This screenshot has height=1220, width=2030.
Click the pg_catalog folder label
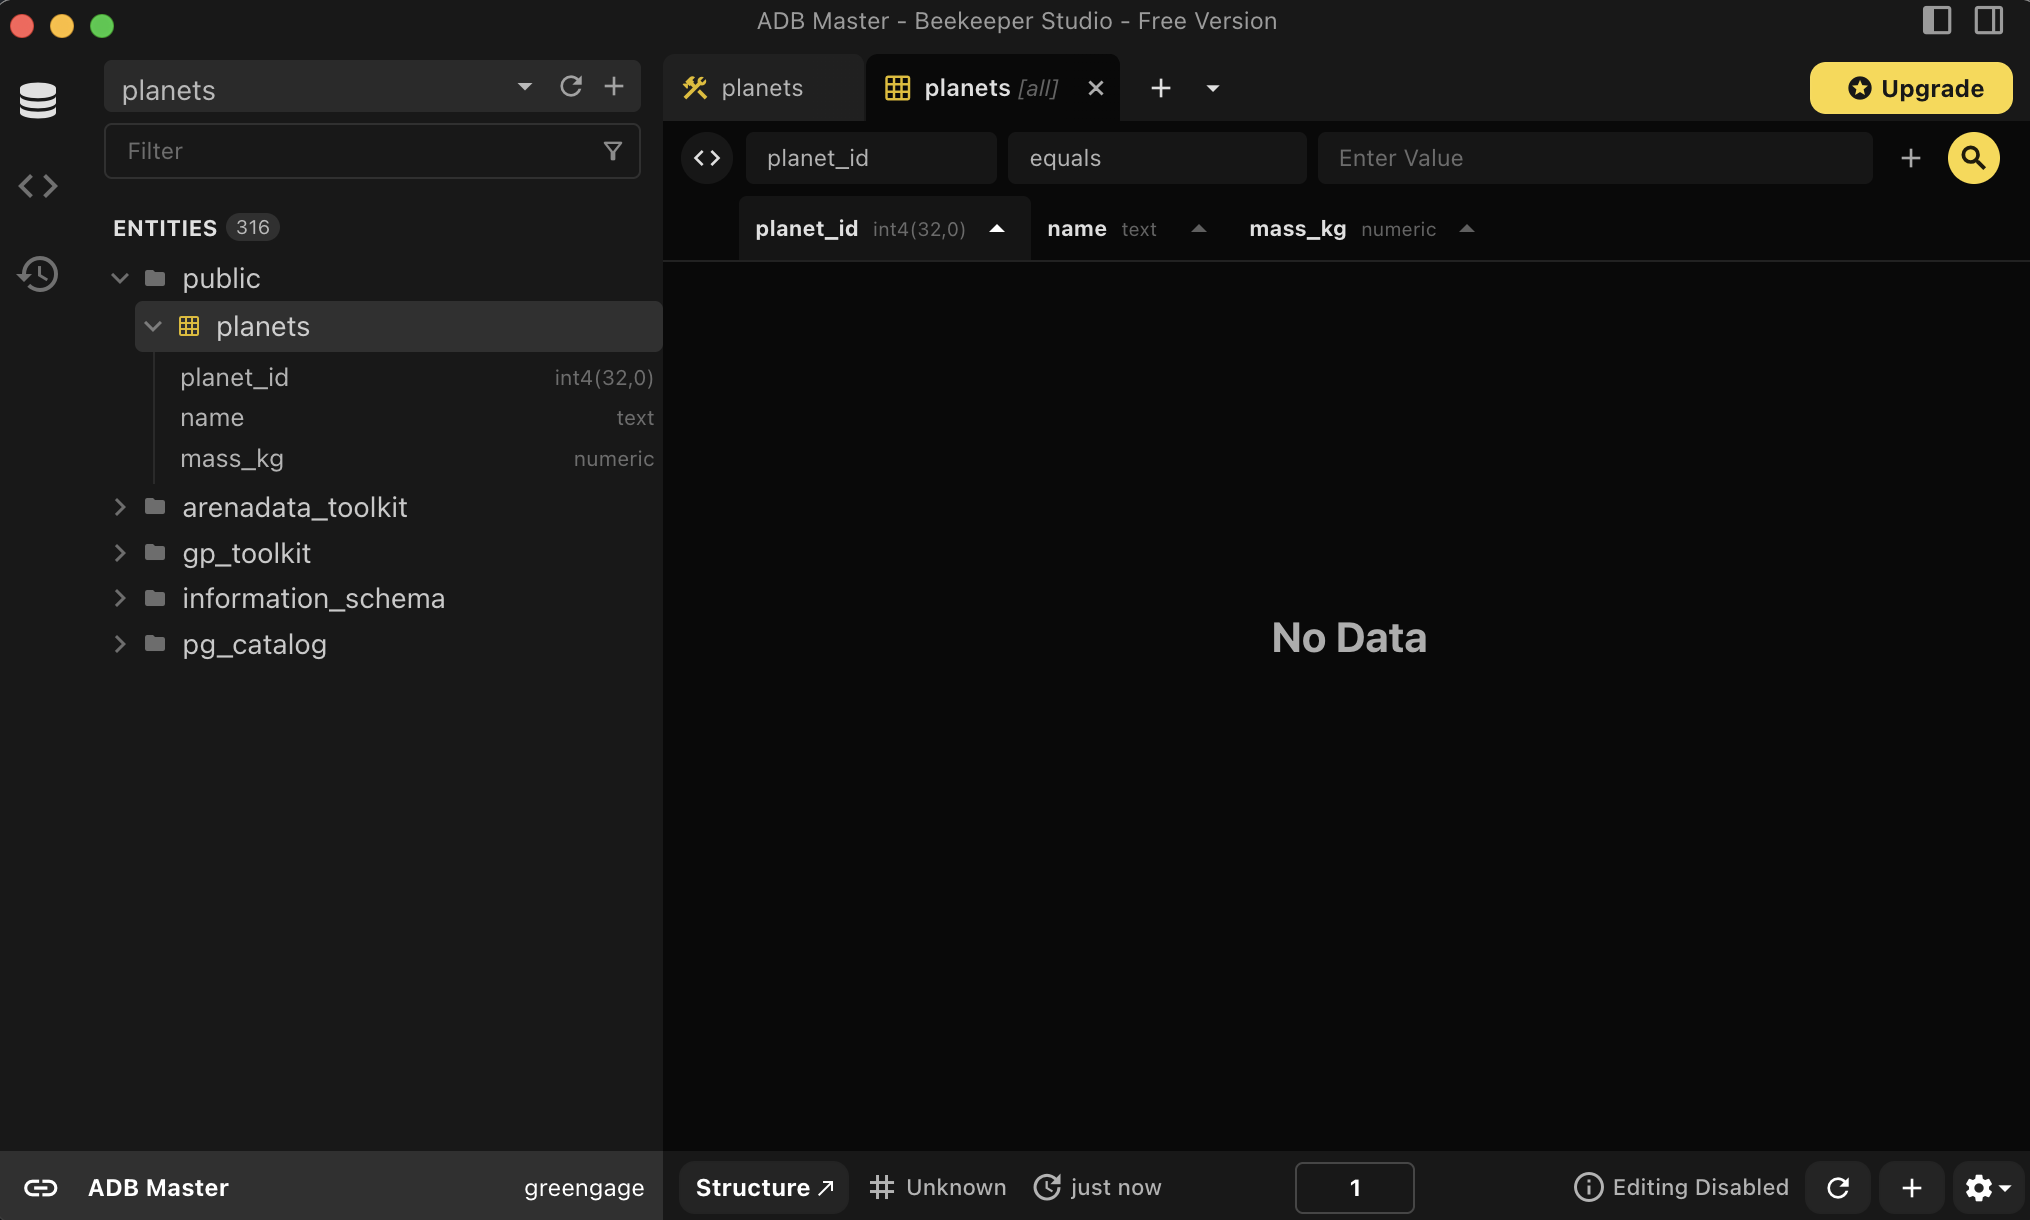[x=254, y=644]
